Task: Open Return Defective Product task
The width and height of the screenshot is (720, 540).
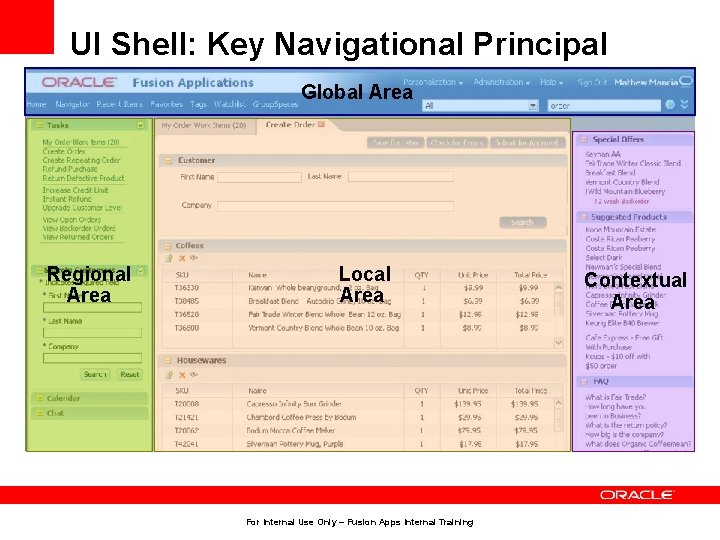Action: point(83,178)
